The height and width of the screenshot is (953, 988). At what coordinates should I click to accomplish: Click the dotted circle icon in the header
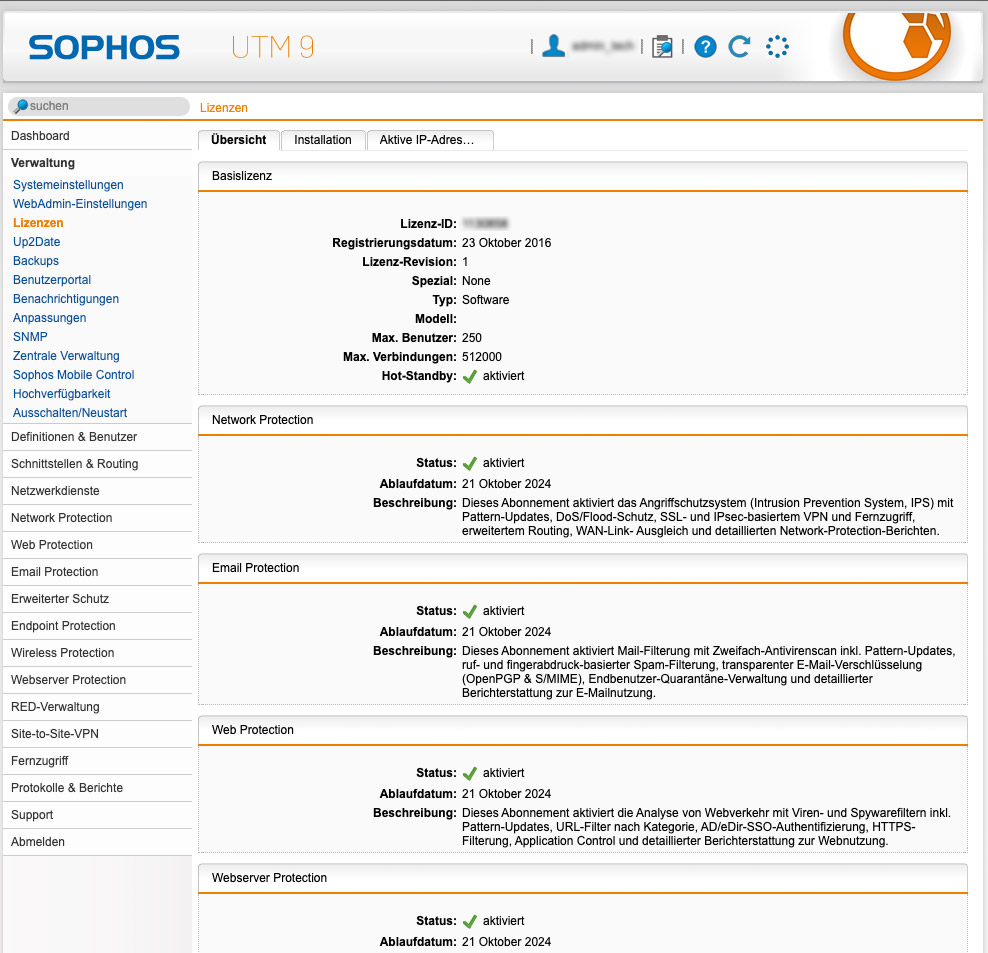[777, 47]
